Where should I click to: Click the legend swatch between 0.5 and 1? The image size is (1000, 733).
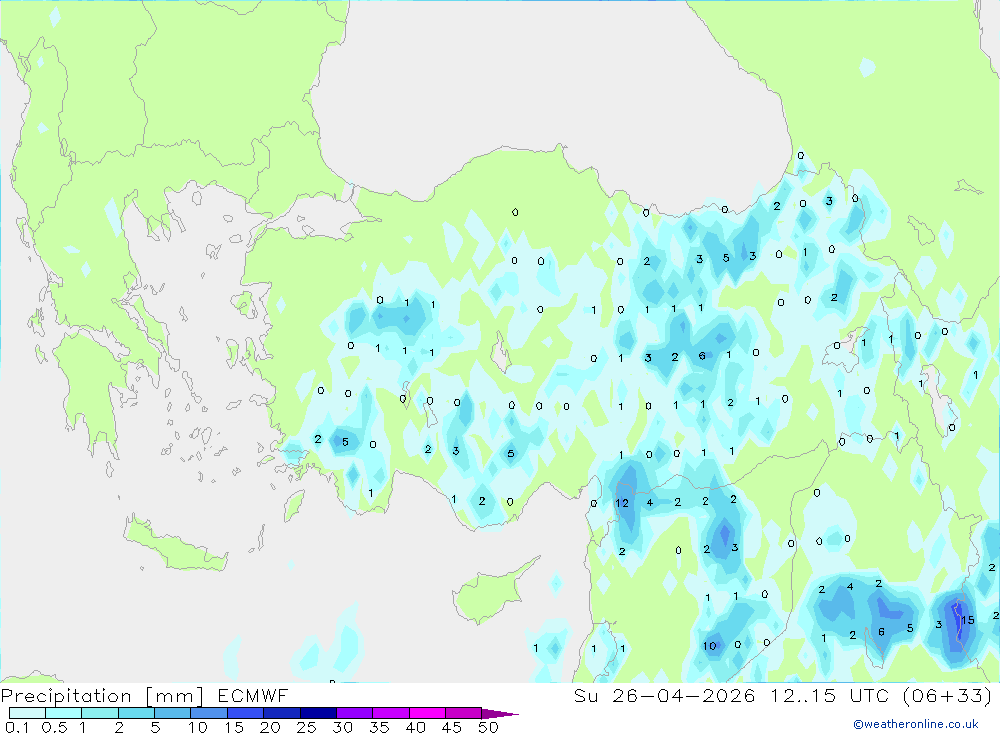tap(63, 713)
